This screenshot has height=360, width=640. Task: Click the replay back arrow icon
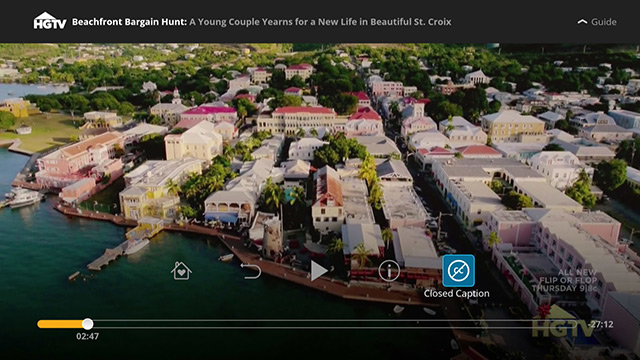click(x=251, y=271)
